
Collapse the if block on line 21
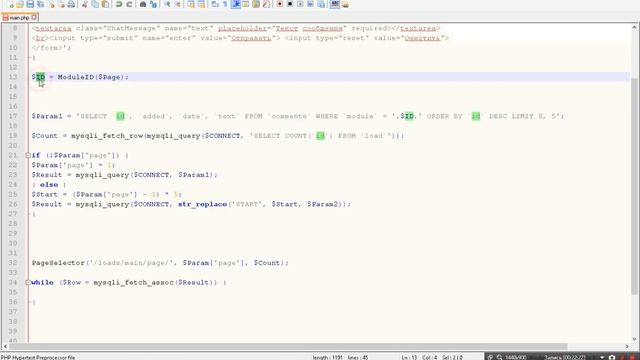pos(27,155)
